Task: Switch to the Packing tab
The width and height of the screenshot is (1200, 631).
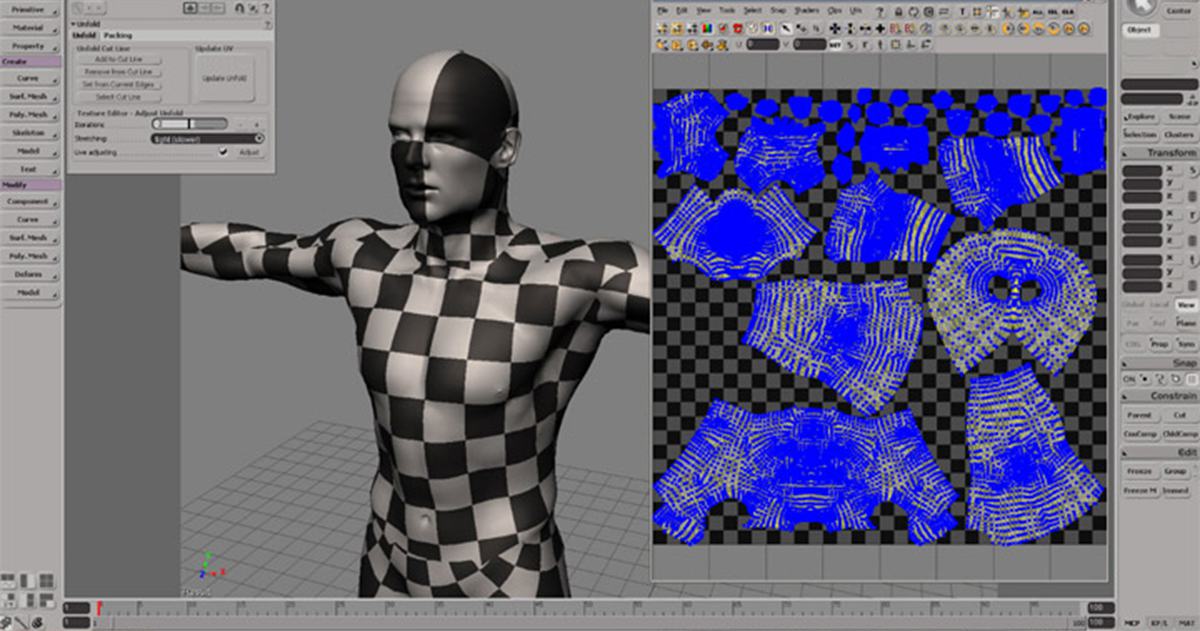Action: click(x=117, y=35)
